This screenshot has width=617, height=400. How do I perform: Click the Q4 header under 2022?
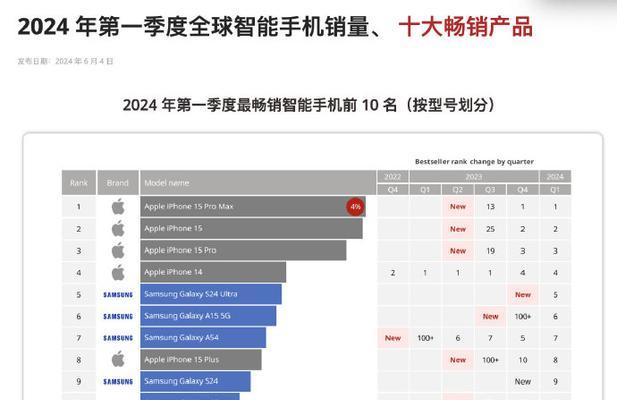point(393,190)
